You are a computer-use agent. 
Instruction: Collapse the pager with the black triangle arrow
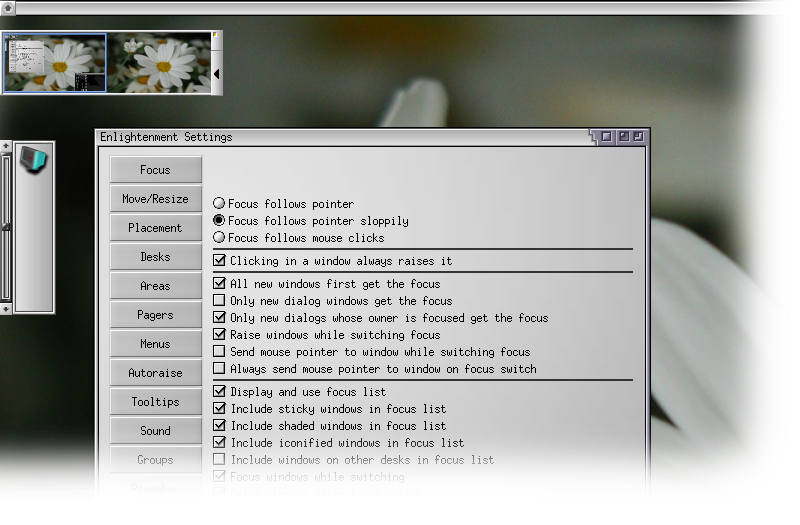216,73
